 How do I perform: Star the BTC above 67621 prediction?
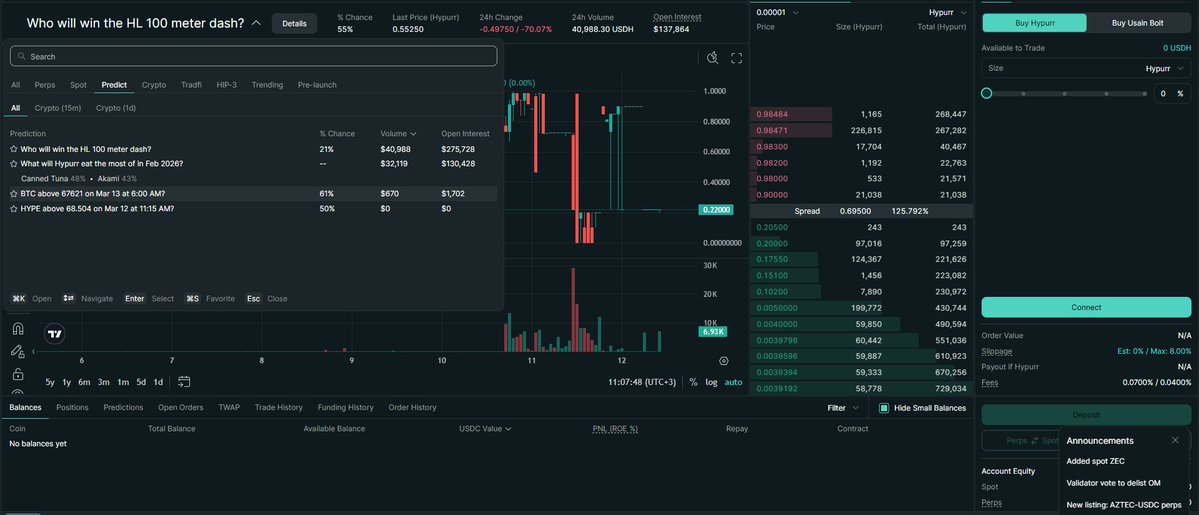14,194
